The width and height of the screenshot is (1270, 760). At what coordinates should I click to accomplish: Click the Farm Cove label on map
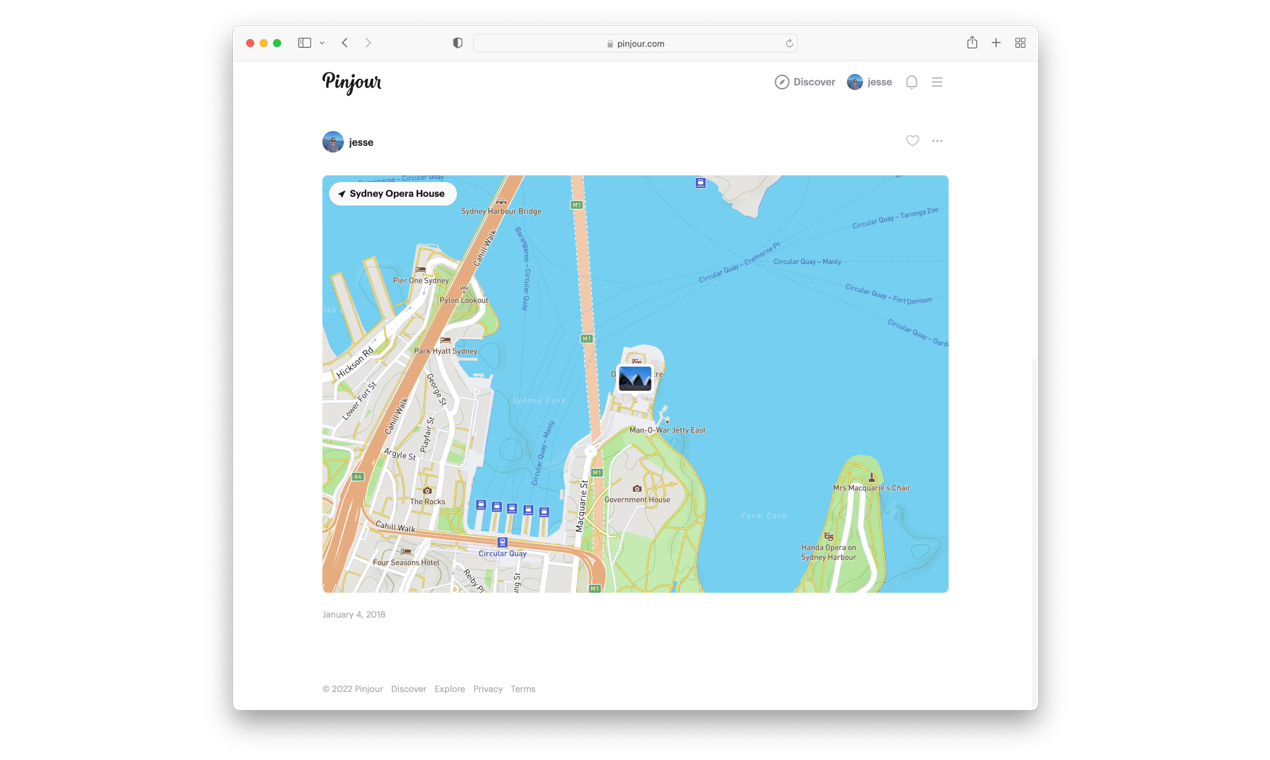764,516
